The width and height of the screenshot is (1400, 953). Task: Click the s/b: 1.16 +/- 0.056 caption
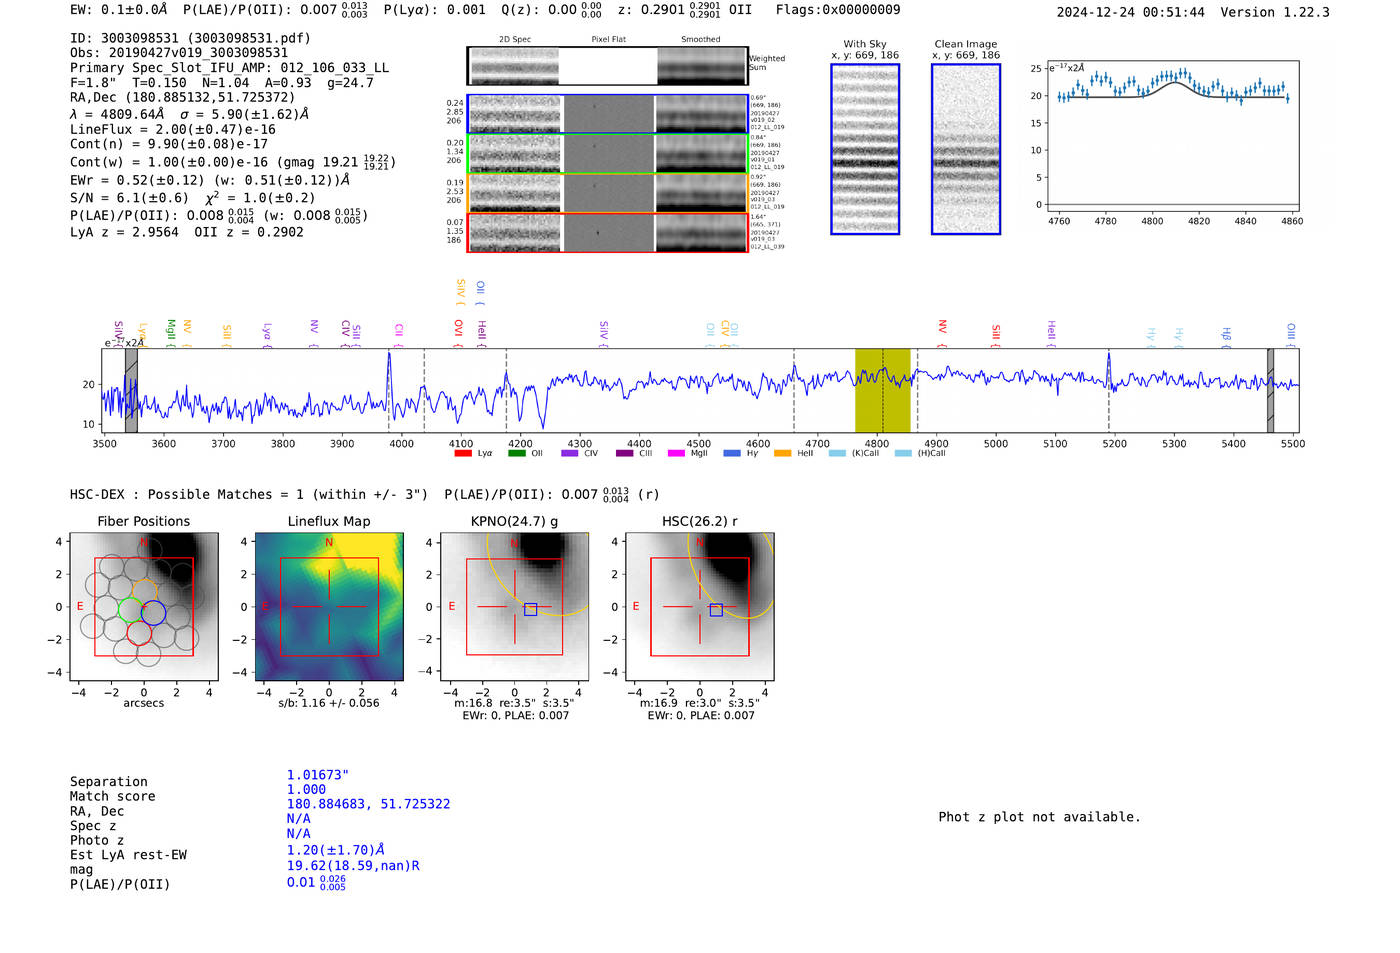pos(329,703)
